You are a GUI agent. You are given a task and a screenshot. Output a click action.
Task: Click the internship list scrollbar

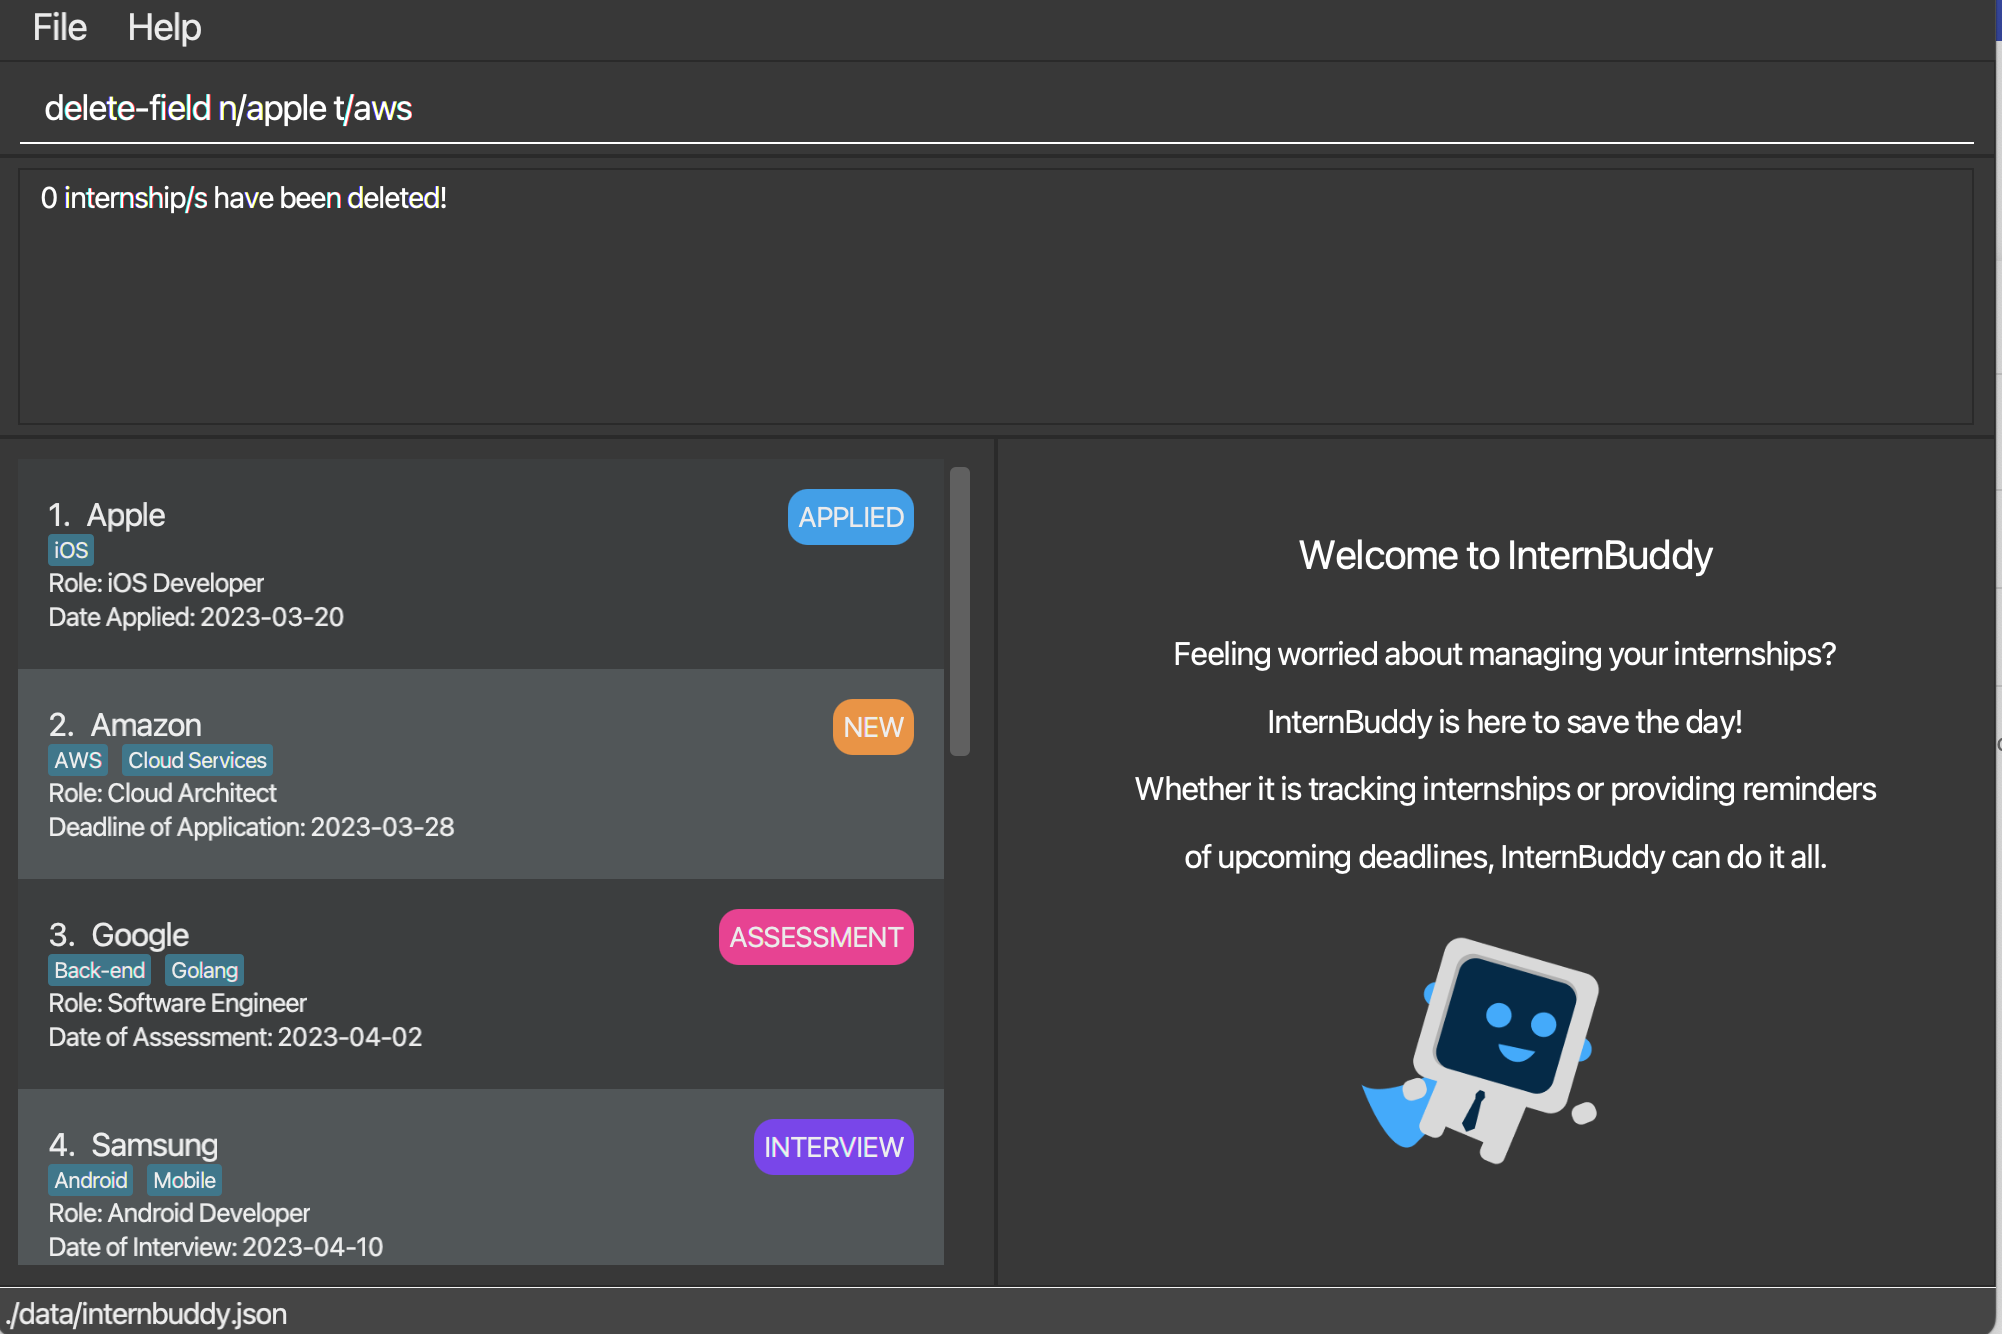(x=959, y=610)
